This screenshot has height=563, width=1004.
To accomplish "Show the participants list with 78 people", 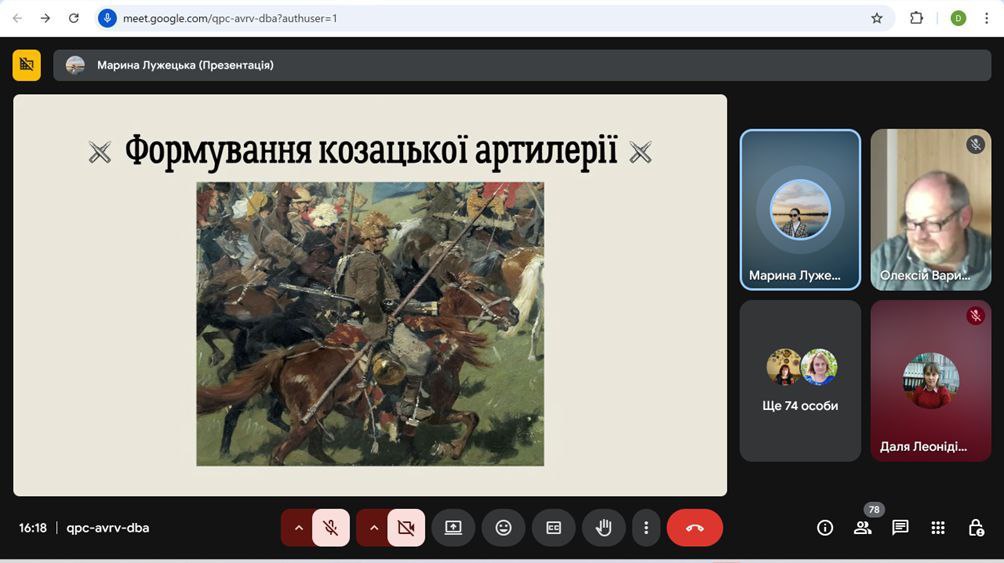I will click(862, 528).
